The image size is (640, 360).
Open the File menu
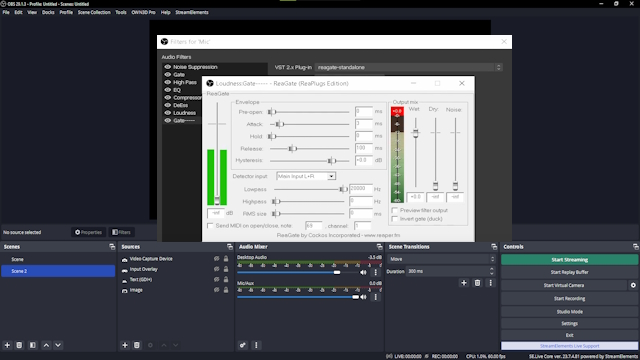(6, 12)
